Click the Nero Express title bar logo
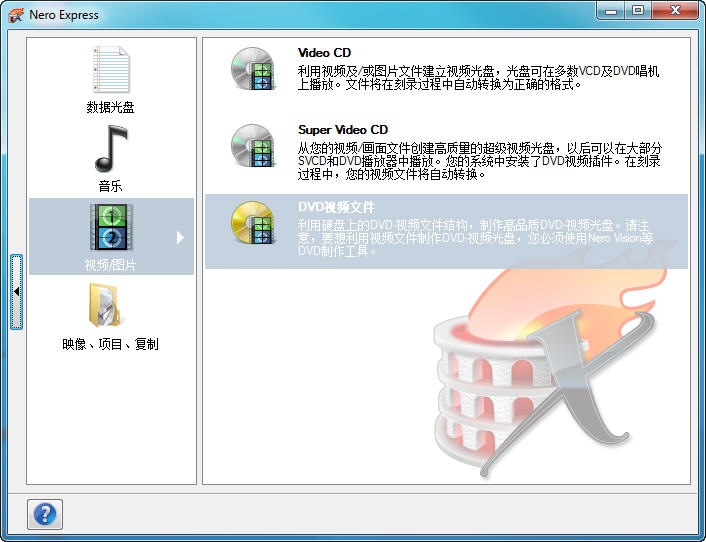Screen dimensions: 706x542 (x=16, y=15)
